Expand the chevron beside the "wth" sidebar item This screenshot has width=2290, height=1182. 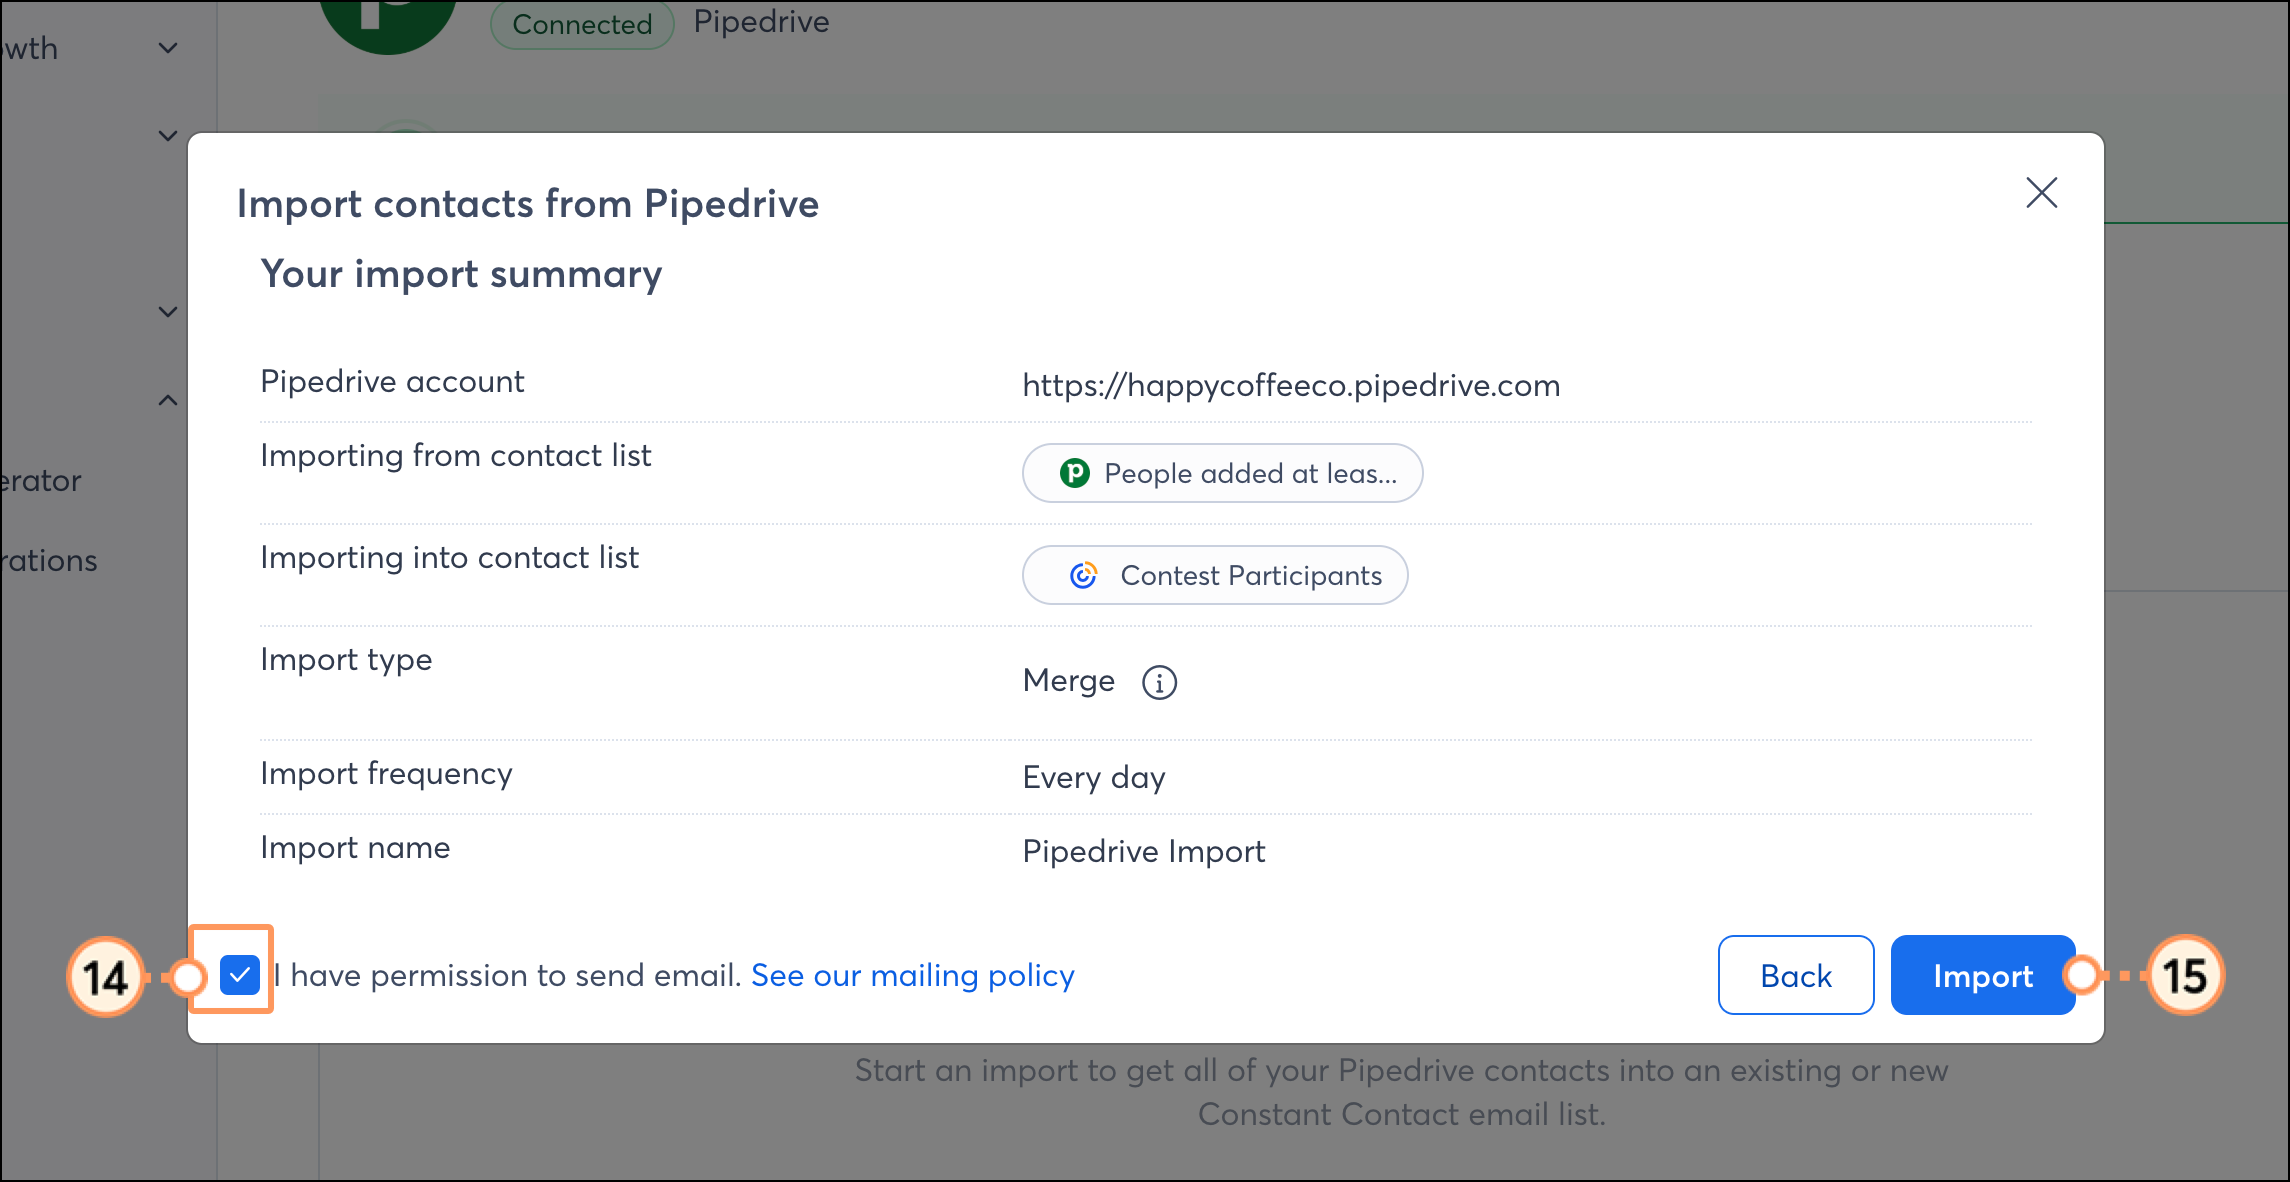[x=168, y=47]
